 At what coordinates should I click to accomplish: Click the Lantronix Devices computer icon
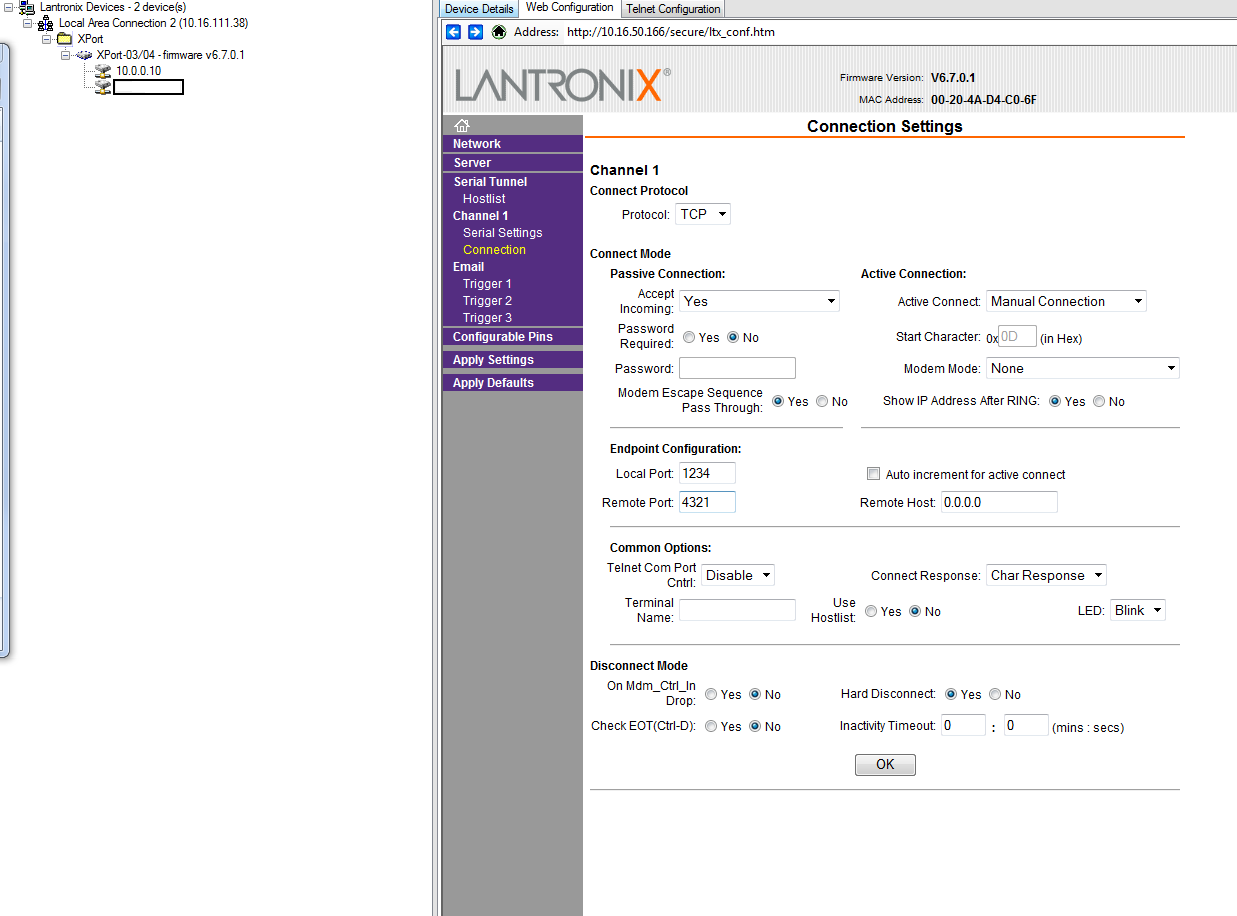[27, 7]
